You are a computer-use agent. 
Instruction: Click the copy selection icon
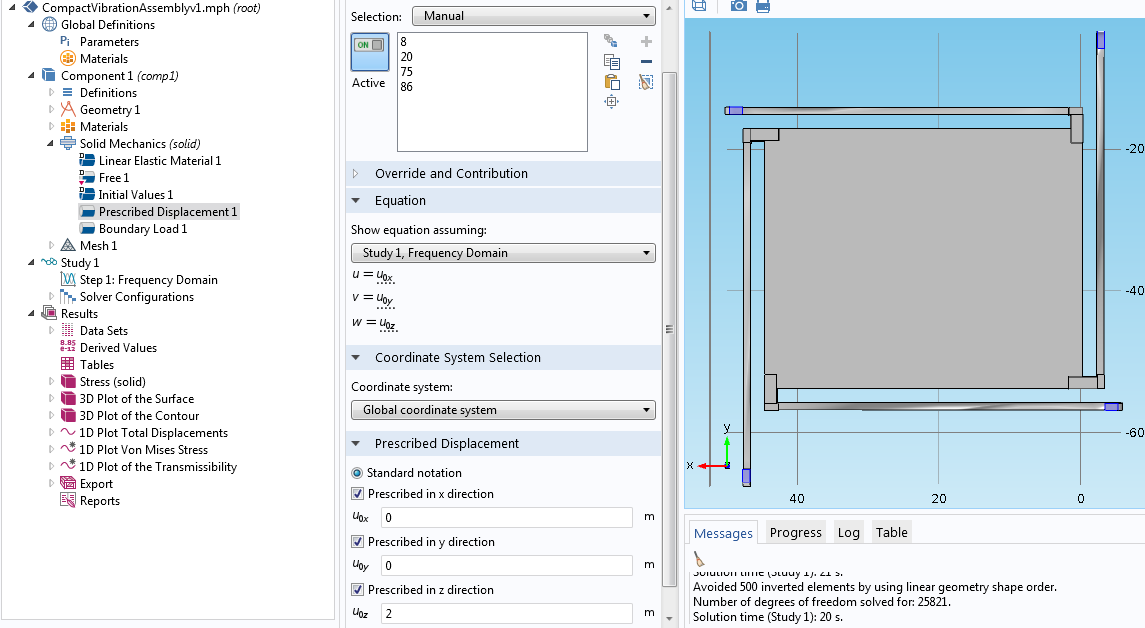[x=611, y=62]
